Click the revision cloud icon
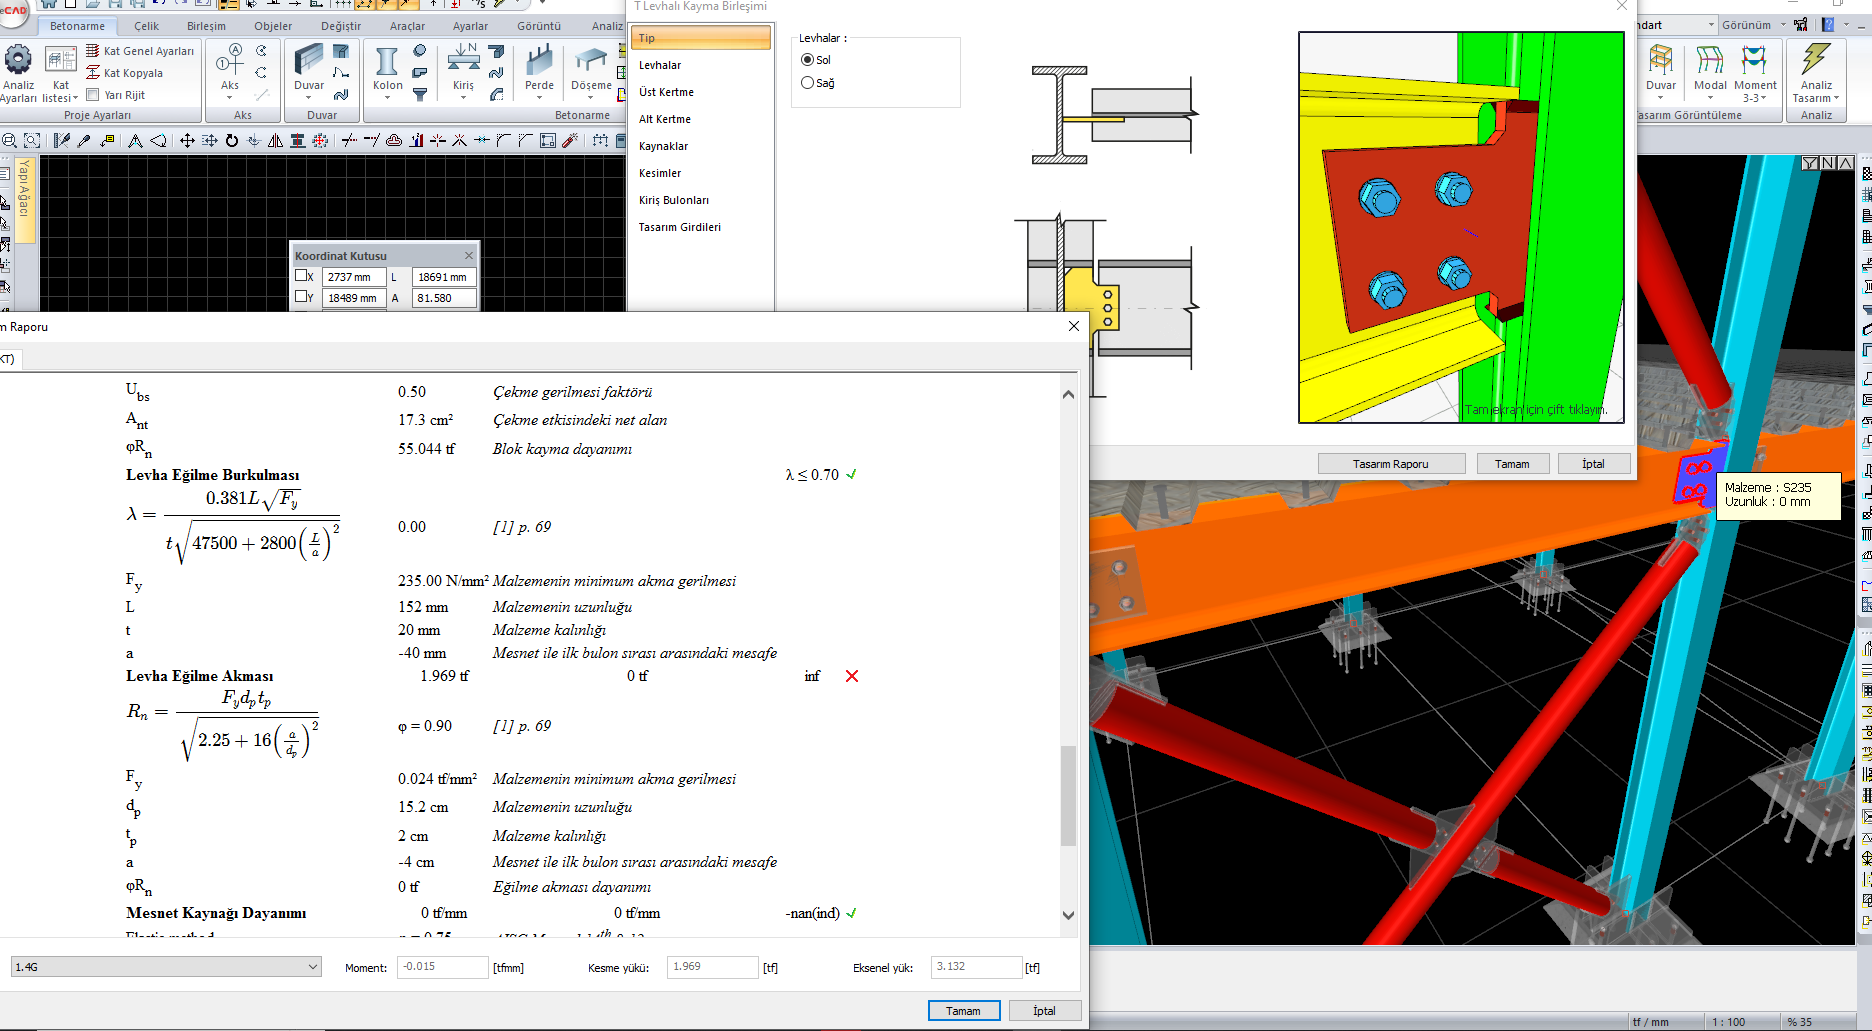 click(394, 141)
